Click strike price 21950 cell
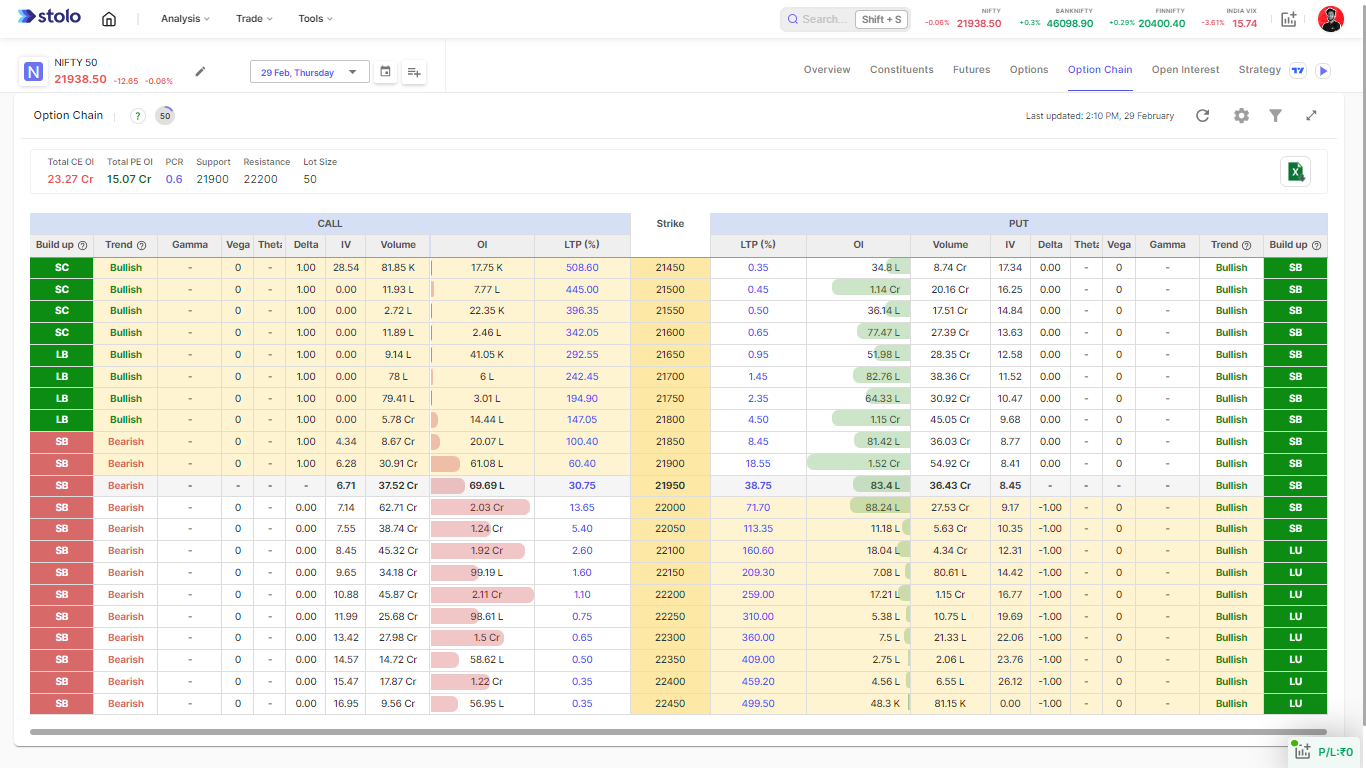This screenshot has height=768, width=1366. [670, 486]
